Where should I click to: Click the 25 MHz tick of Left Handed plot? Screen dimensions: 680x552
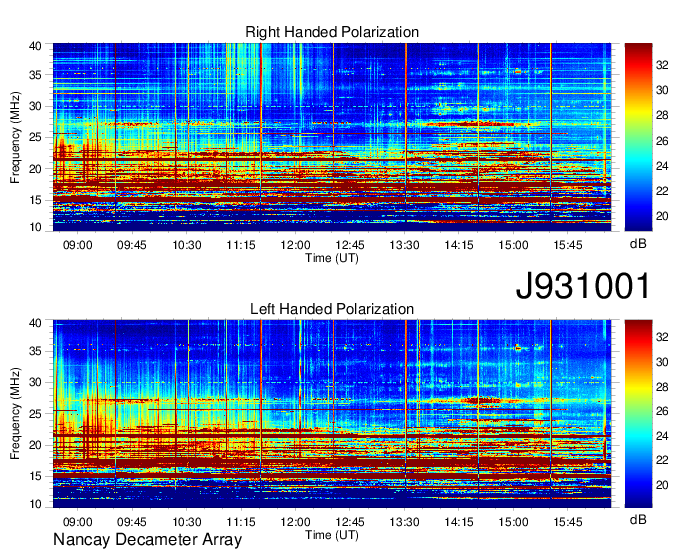click(x=35, y=414)
